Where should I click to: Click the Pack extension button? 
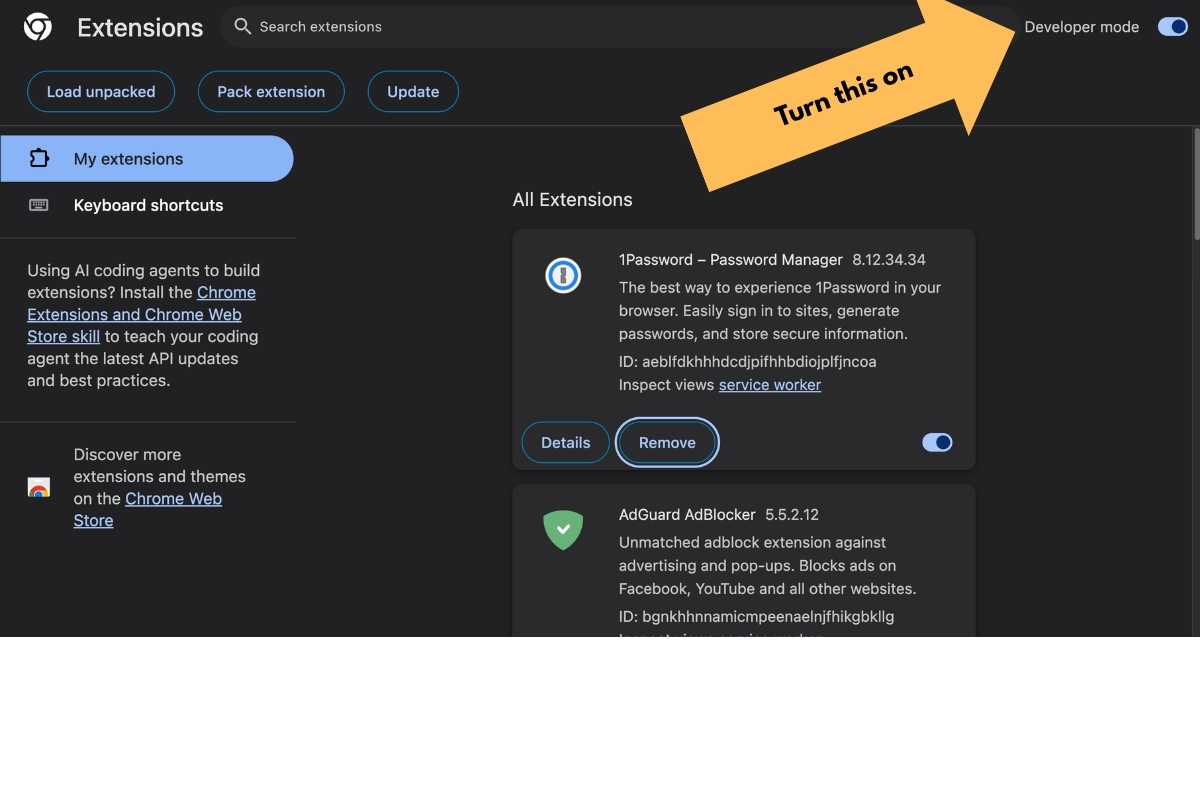pos(271,91)
